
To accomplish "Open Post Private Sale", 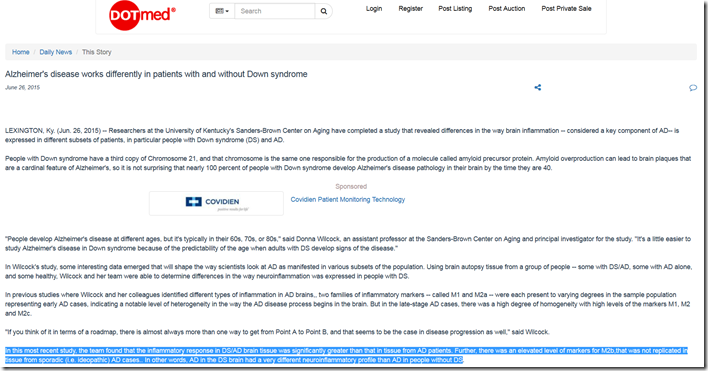I will point(566,9).
